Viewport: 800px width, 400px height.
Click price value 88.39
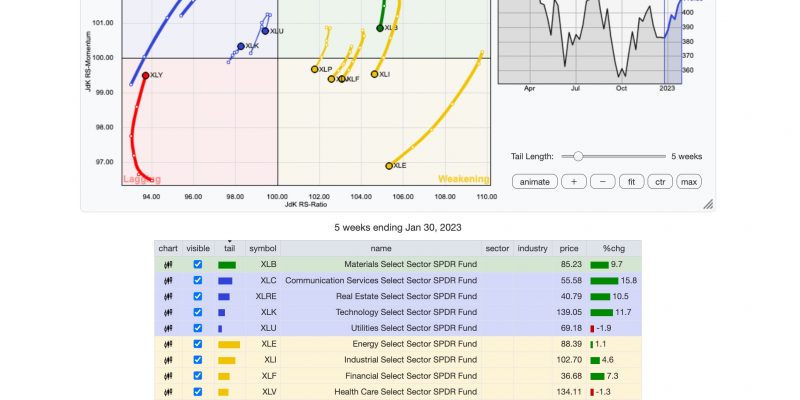(571, 344)
